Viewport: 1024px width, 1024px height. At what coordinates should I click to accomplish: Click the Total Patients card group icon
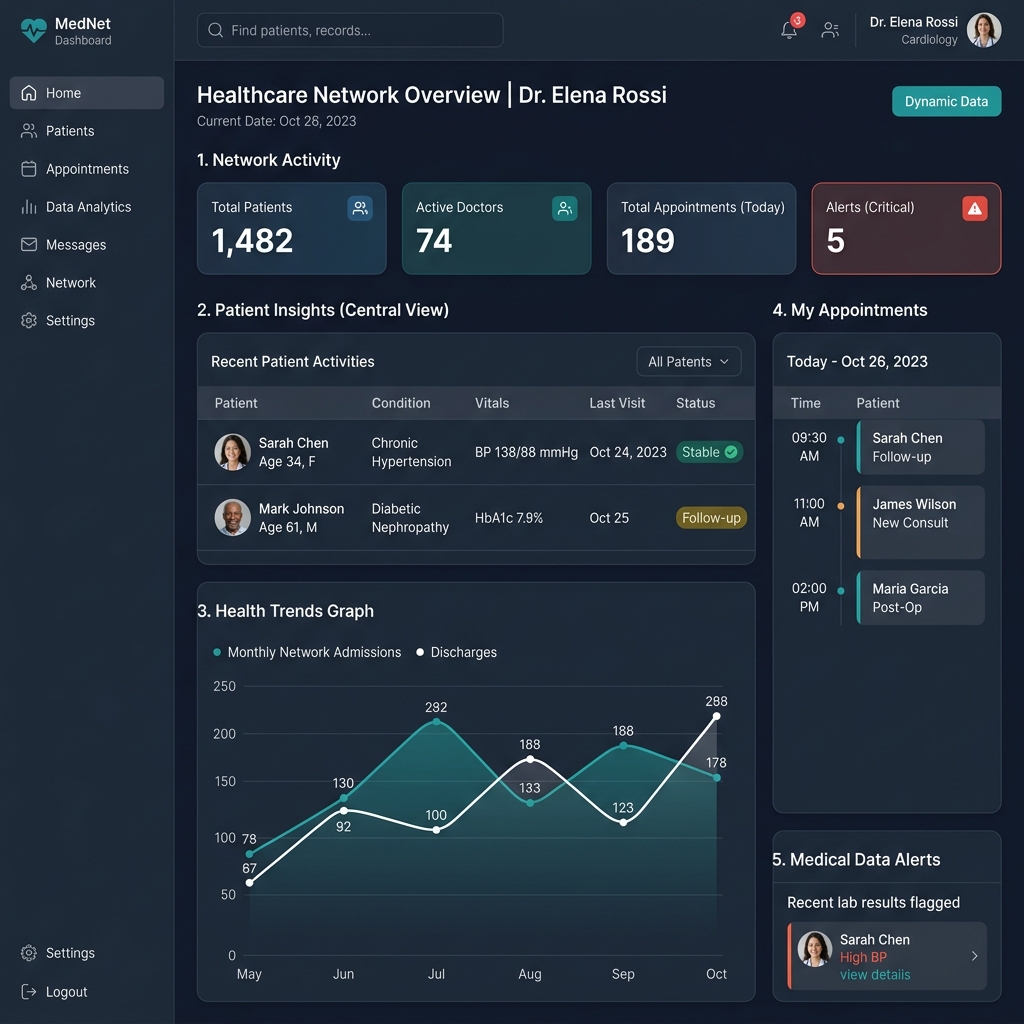[x=360, y=208]
